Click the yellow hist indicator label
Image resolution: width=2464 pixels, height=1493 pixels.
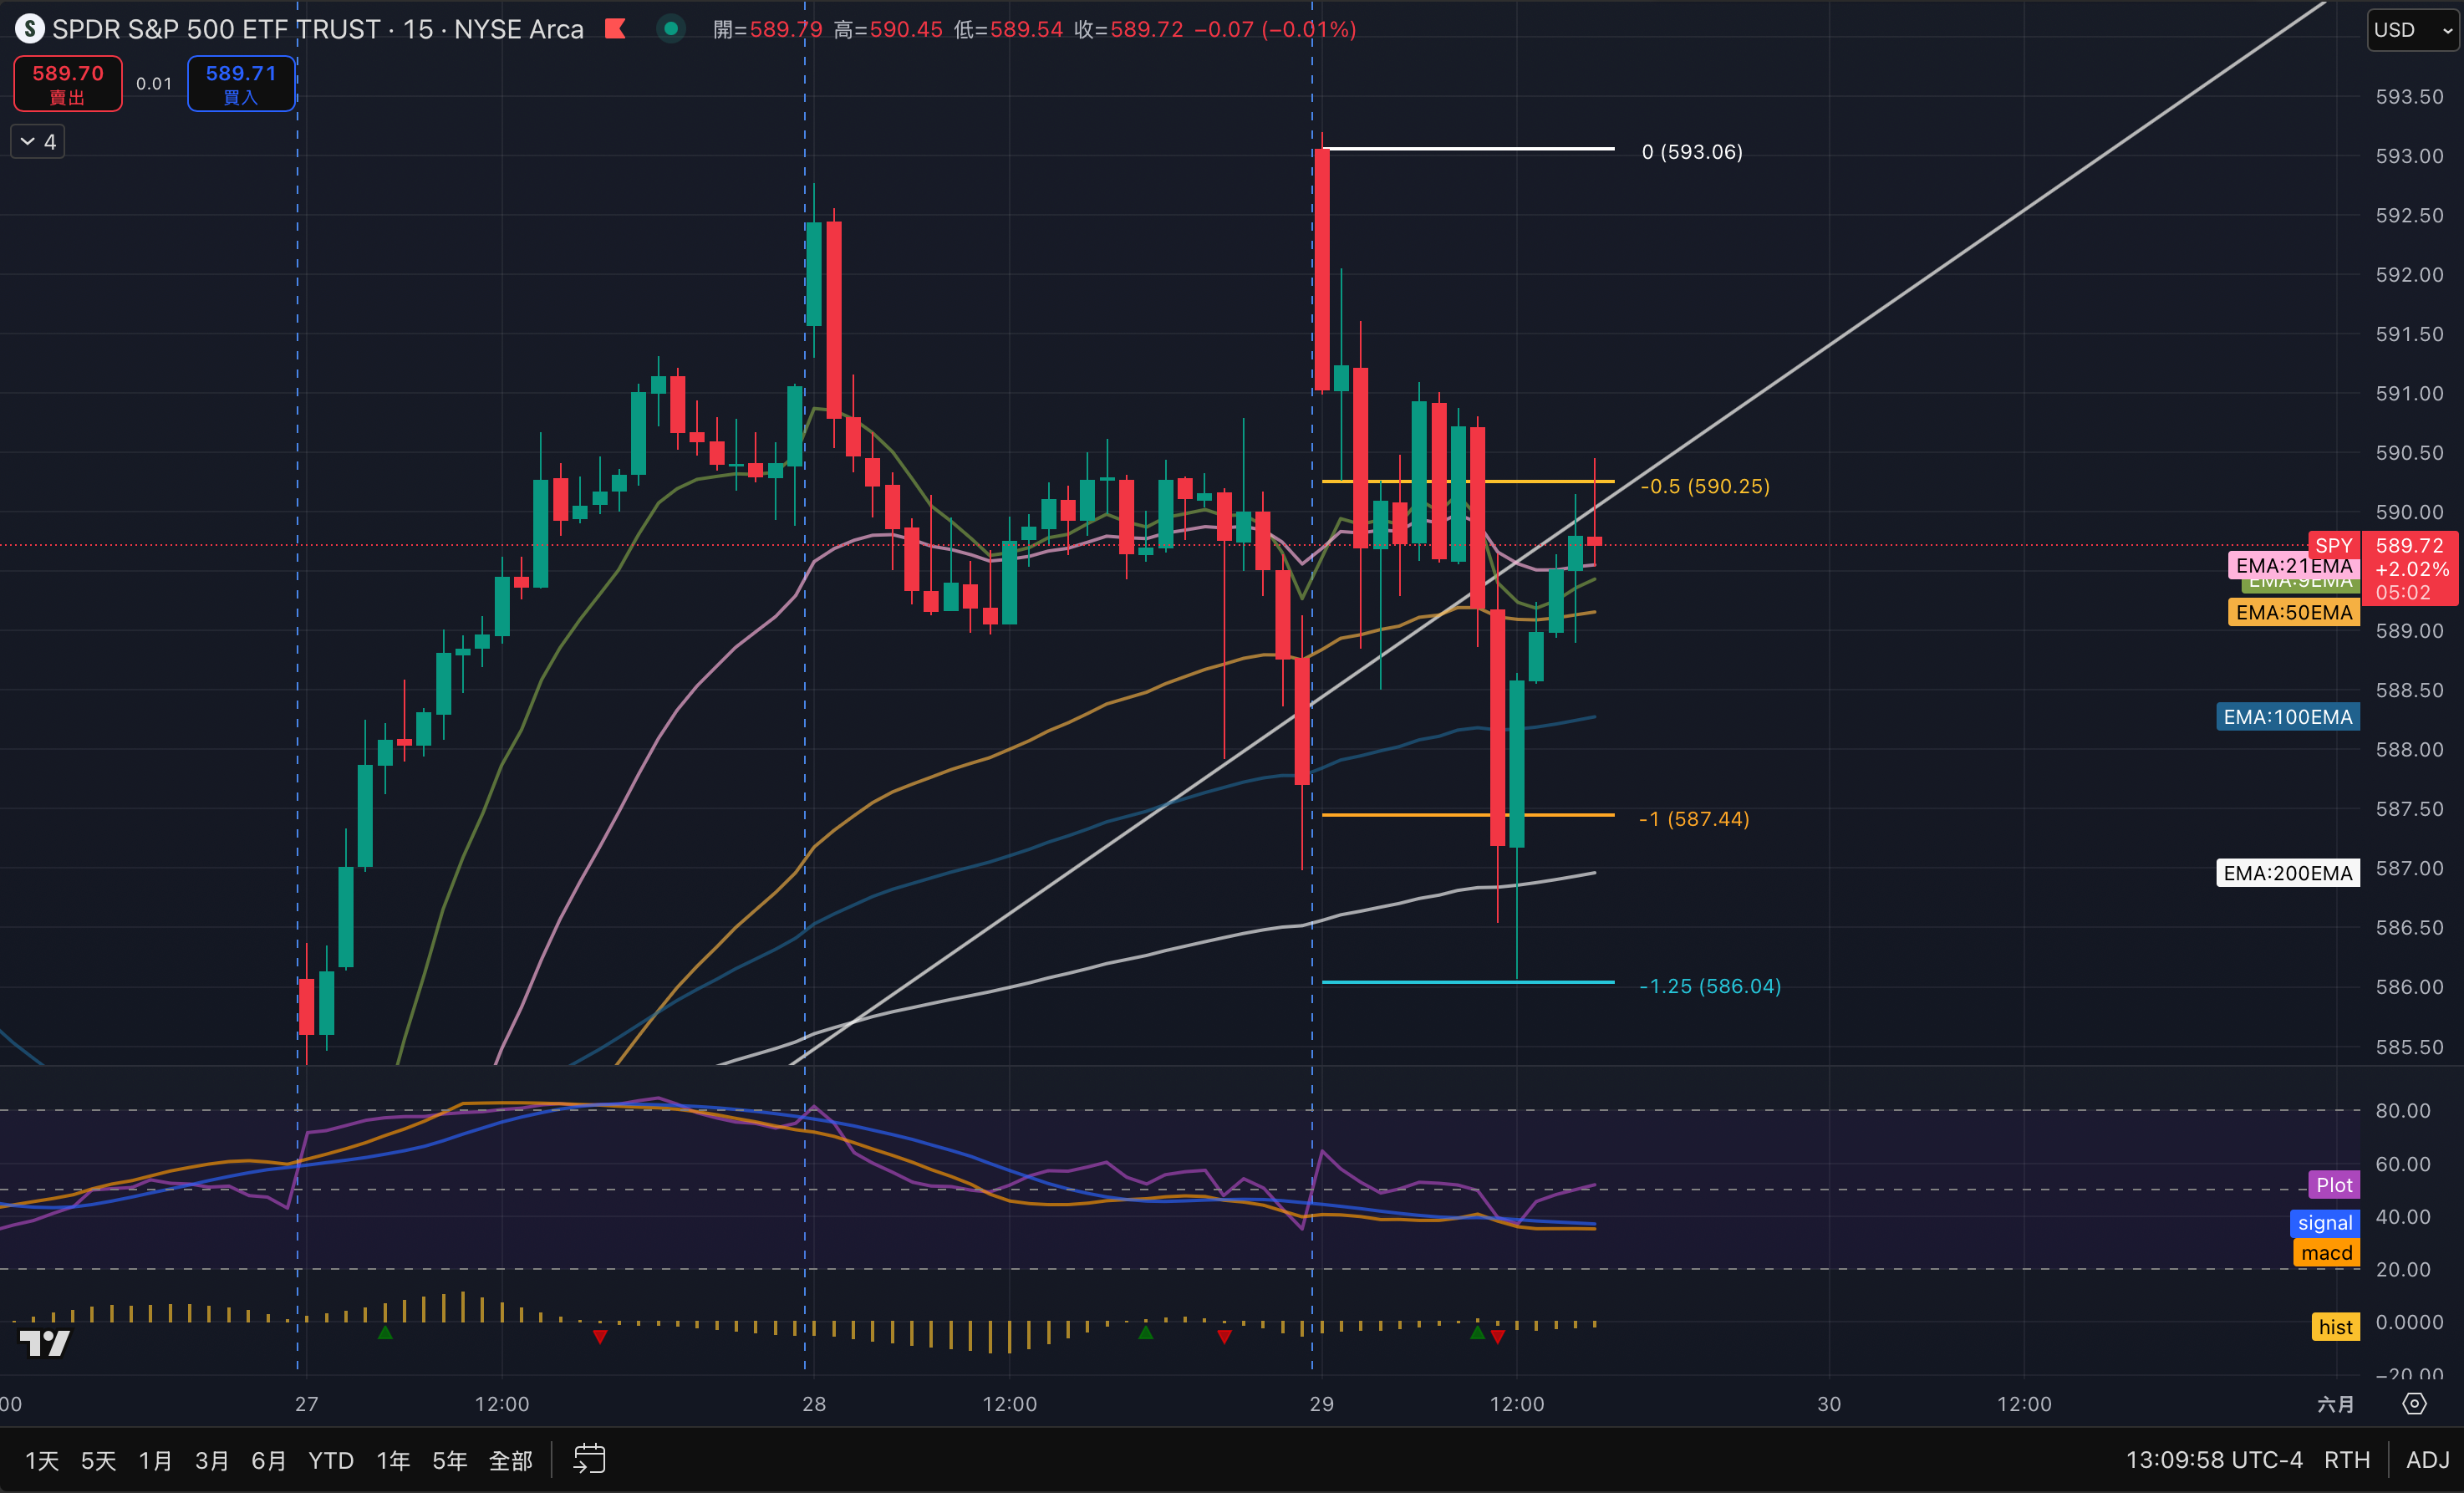pyautogui.click(x=2335, y=1327)
